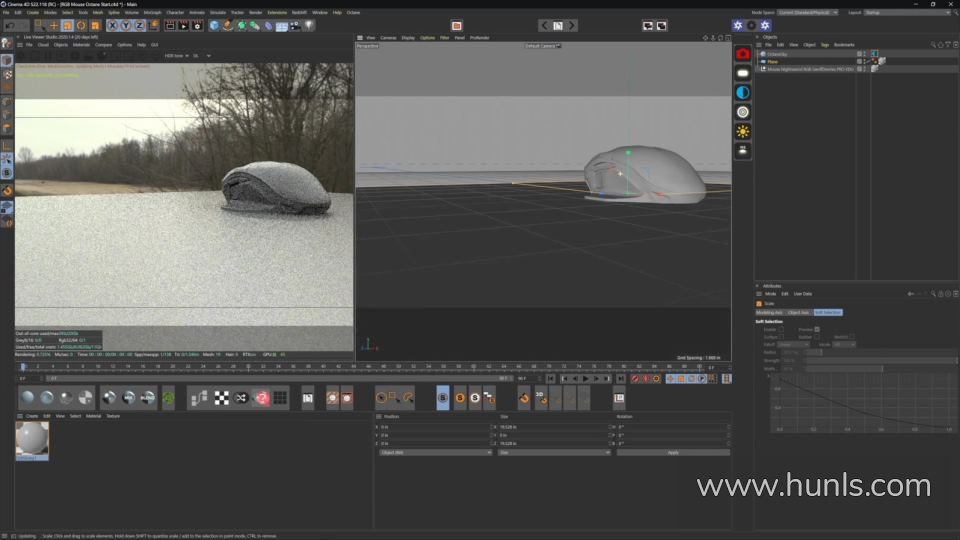Click the Apply button in coordinates panel
The height and width of the screenshot is (540, 960).
click(672, 452)
